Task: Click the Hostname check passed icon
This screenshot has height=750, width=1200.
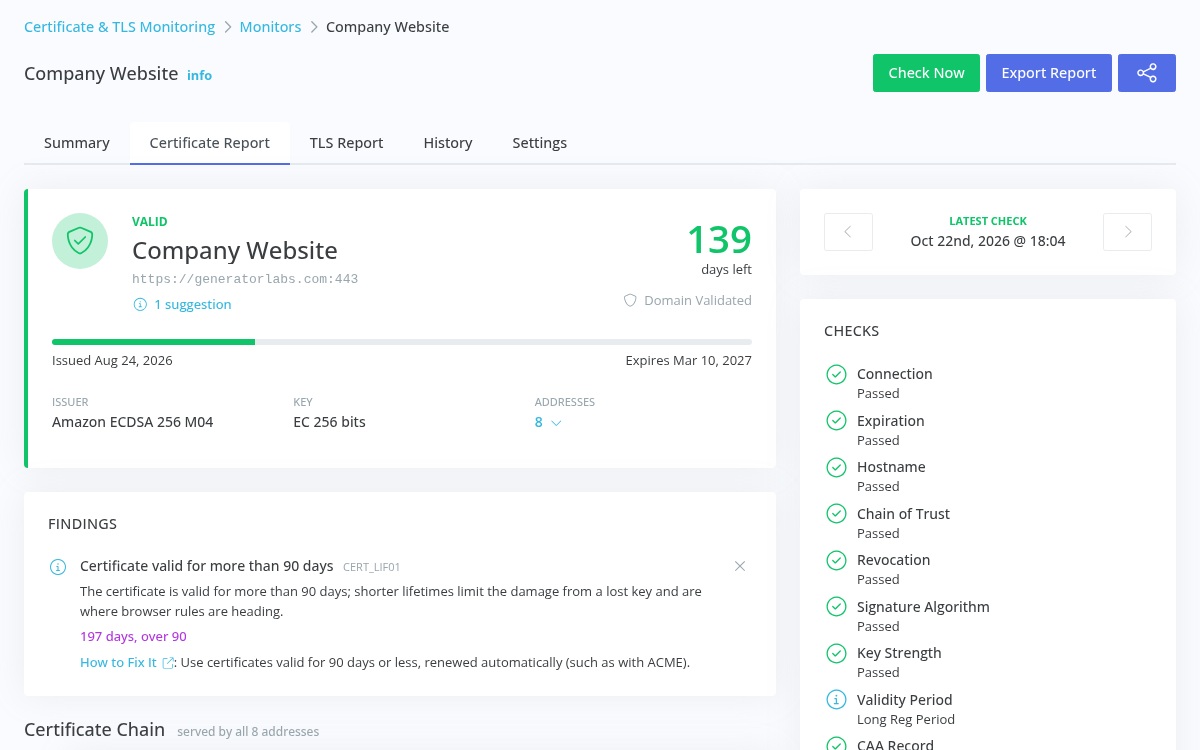Action: (837, 467)
